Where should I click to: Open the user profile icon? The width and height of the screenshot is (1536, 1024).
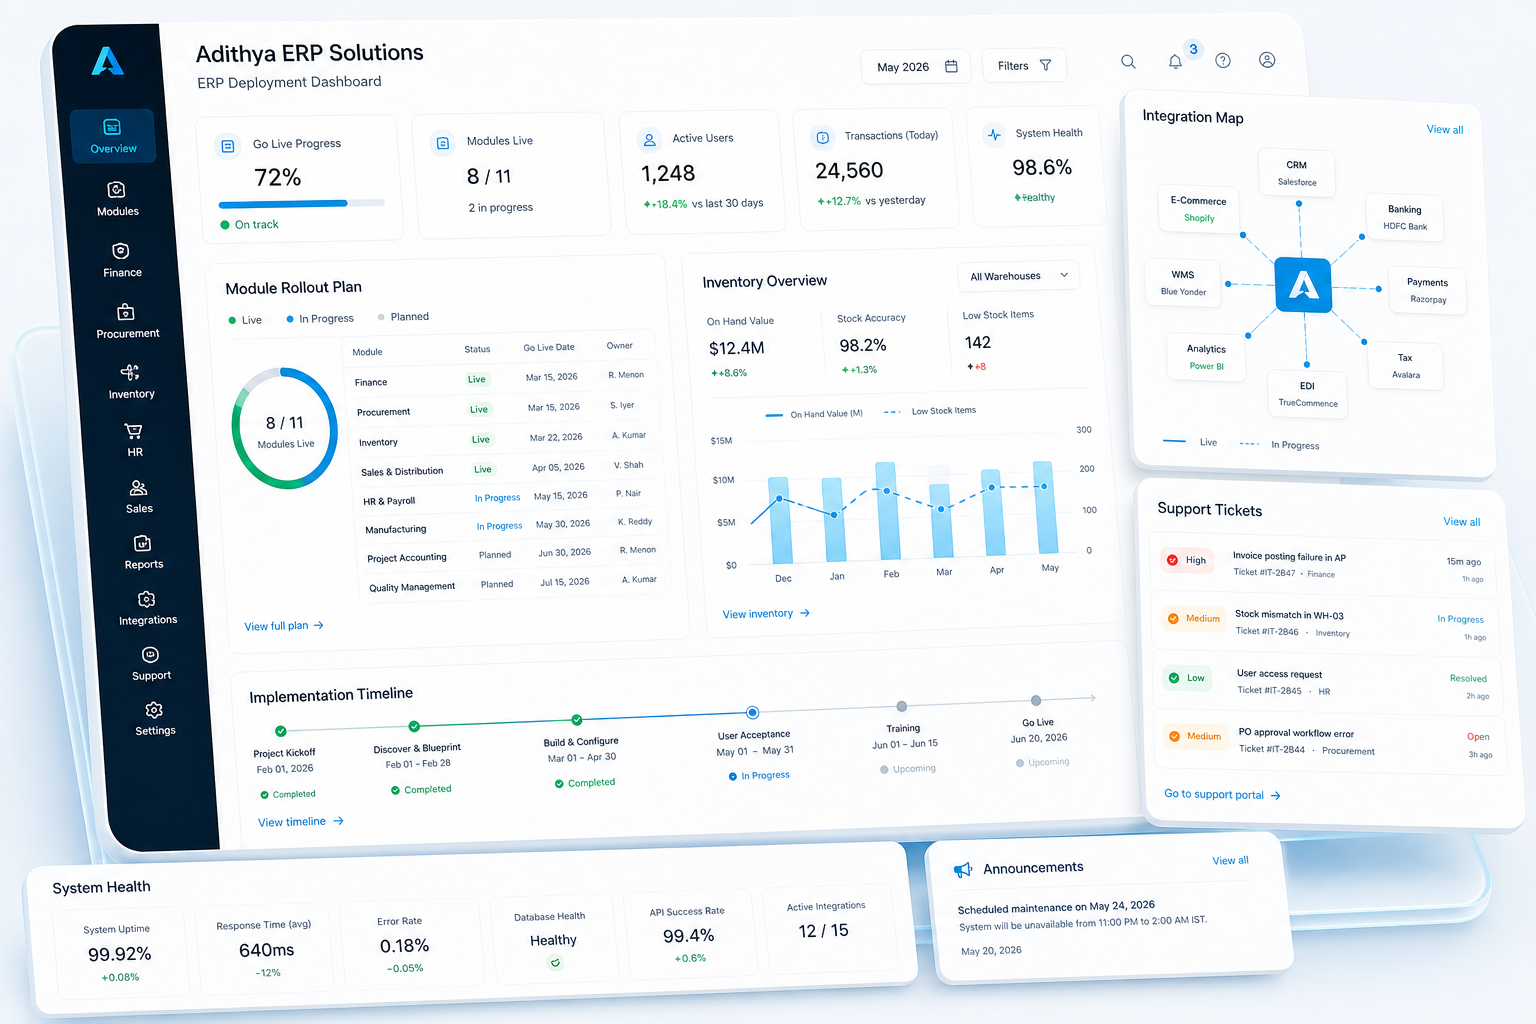(1267, 60)
